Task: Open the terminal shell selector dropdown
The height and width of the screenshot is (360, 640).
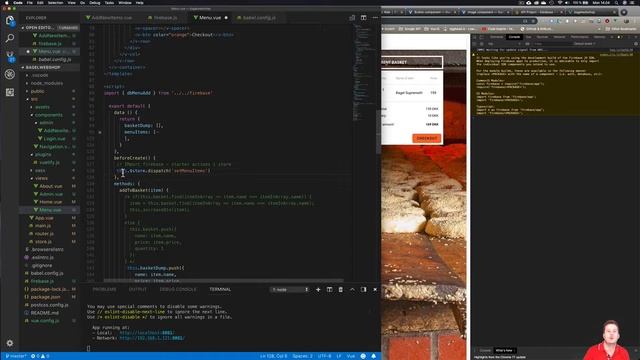Action: pos(290,289)
